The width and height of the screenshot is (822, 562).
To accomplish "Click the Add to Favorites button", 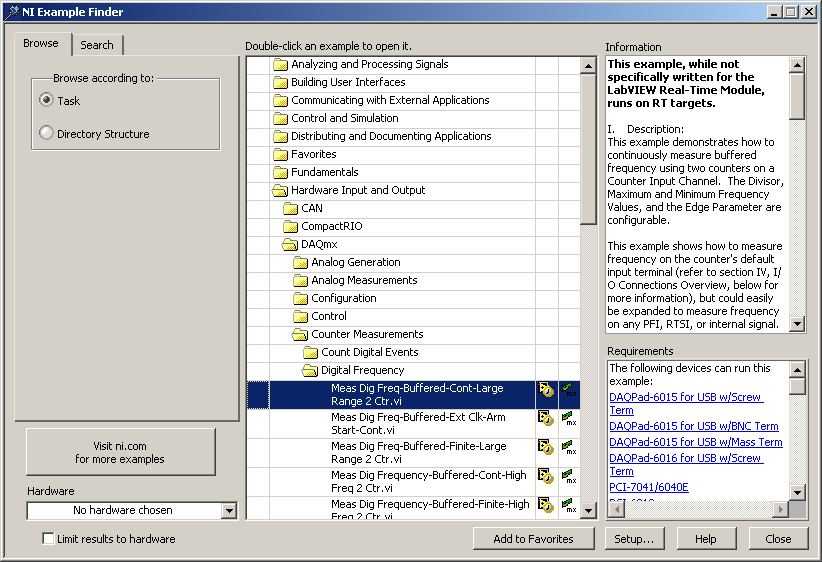I will coord(534,539).
